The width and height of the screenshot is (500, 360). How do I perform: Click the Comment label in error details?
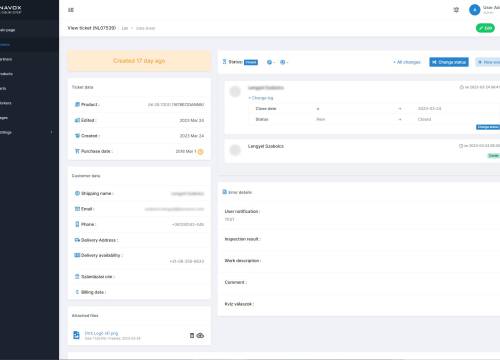(x=236, y=282)
